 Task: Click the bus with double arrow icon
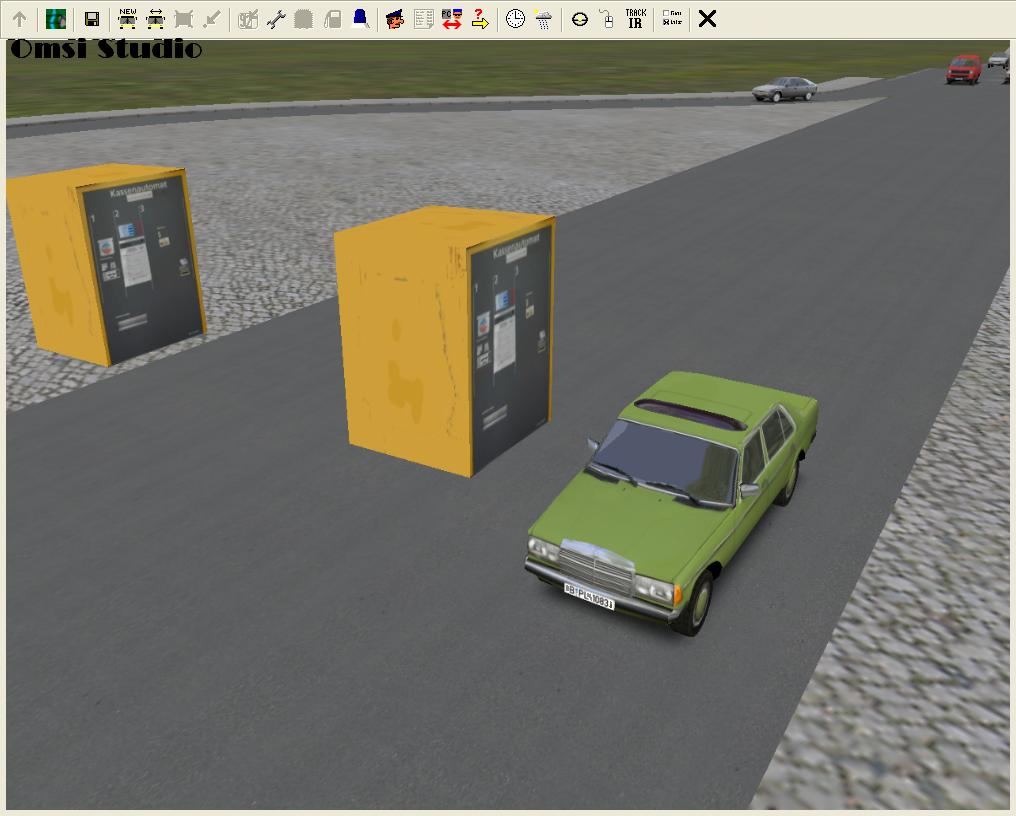[155, 19]
